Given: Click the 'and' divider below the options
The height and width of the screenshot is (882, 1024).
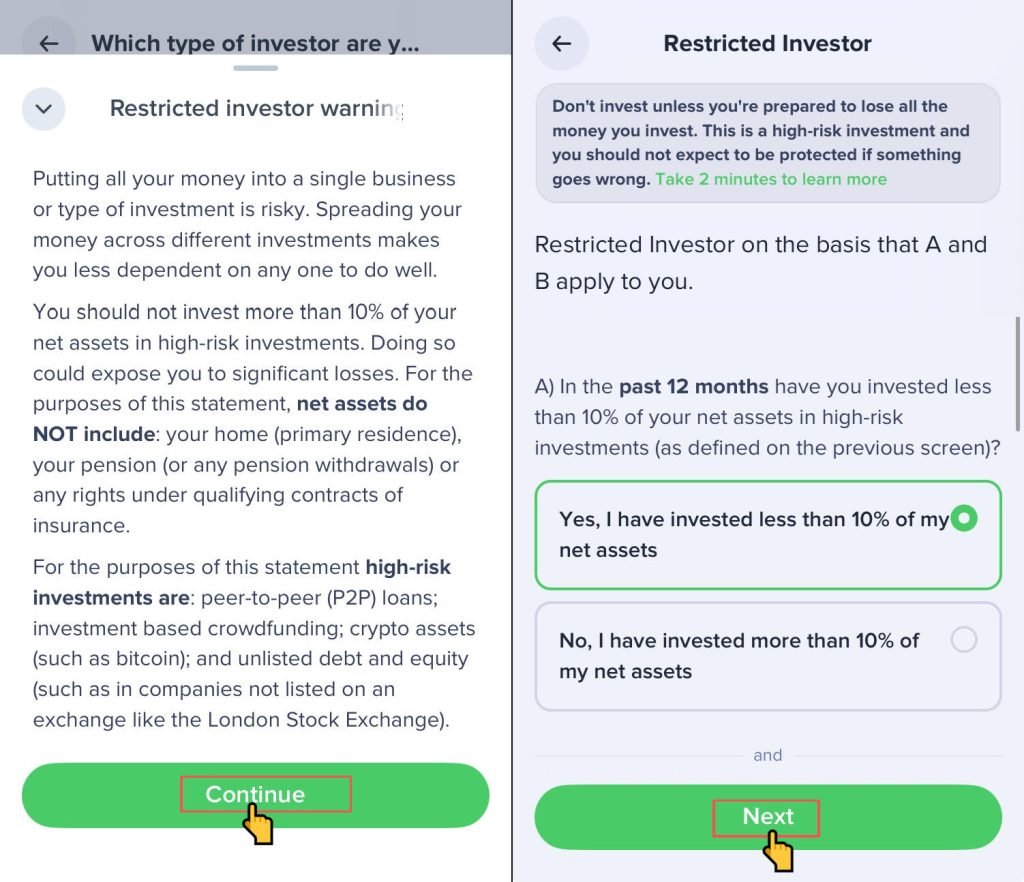Looking at the screenshot, I should pyautogui.click(x=767, y=756).
